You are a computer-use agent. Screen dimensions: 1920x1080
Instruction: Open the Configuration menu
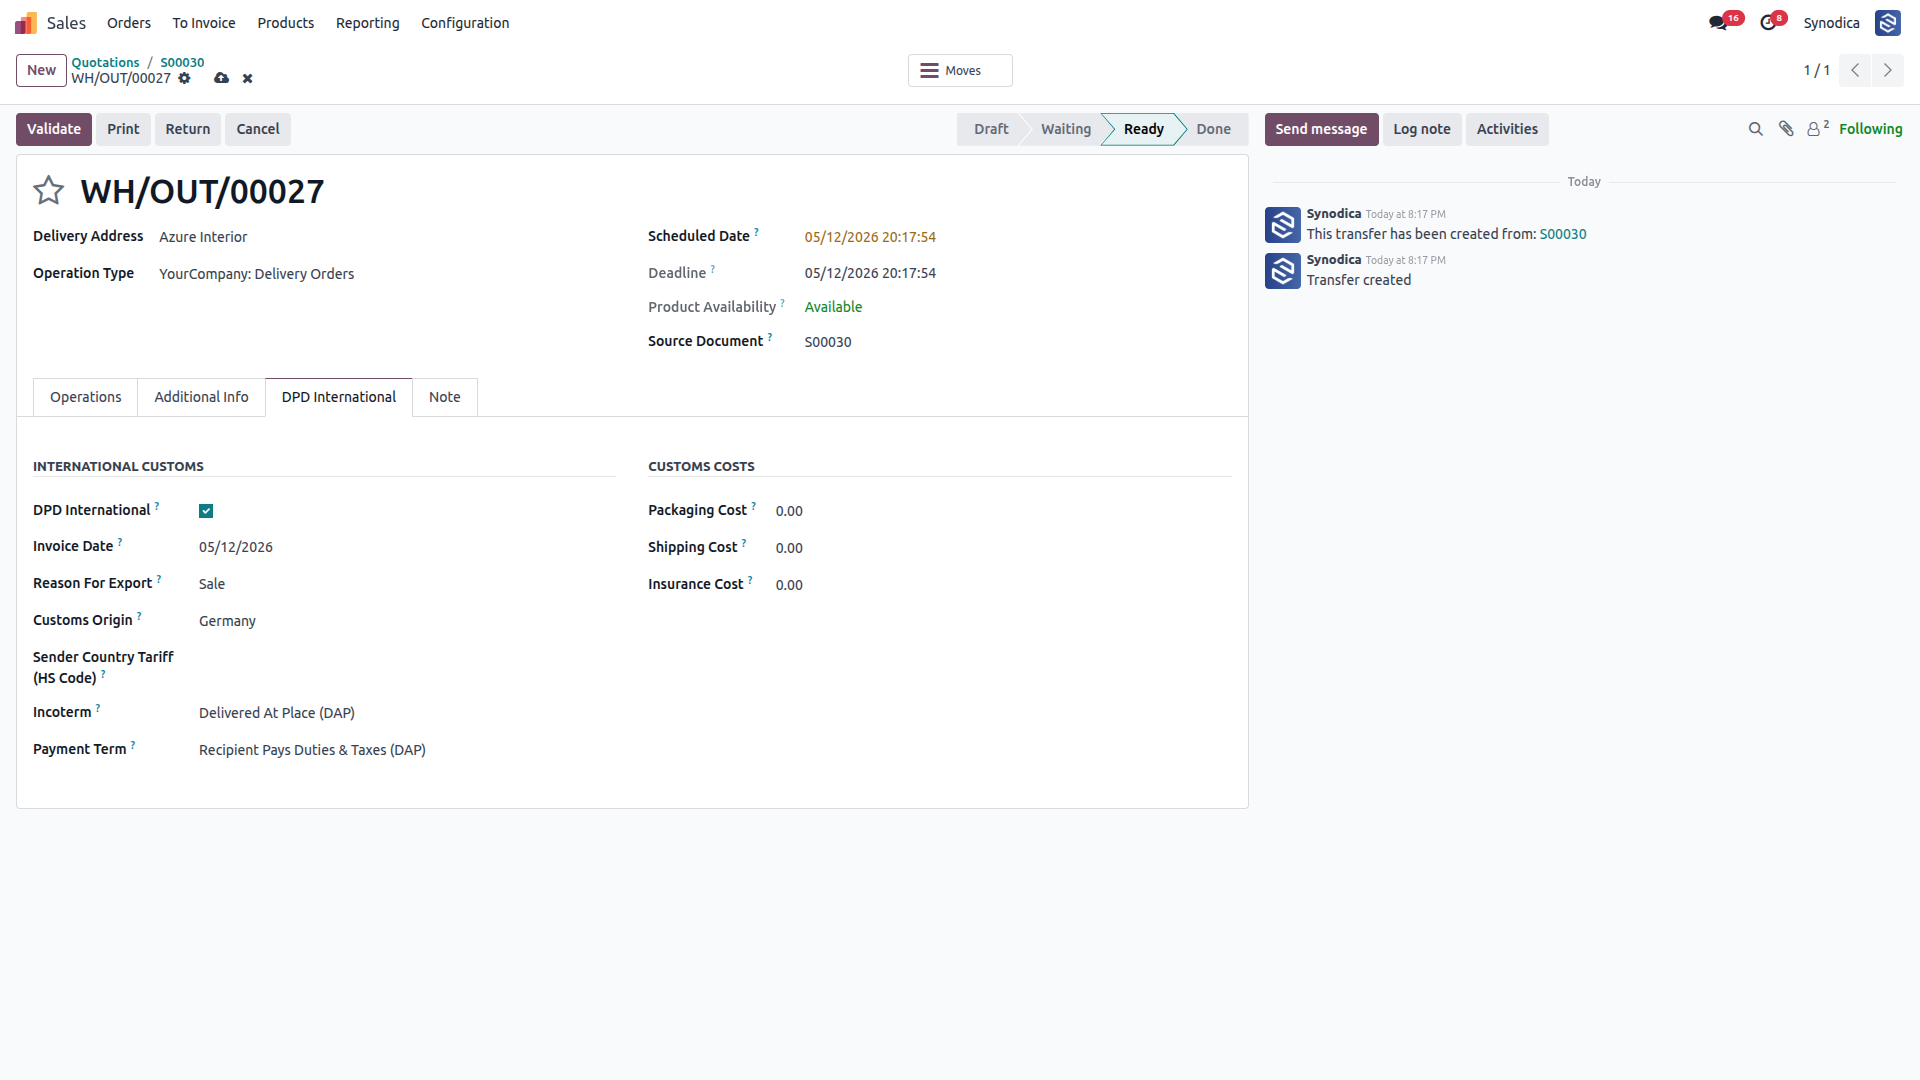pos(465,23)
